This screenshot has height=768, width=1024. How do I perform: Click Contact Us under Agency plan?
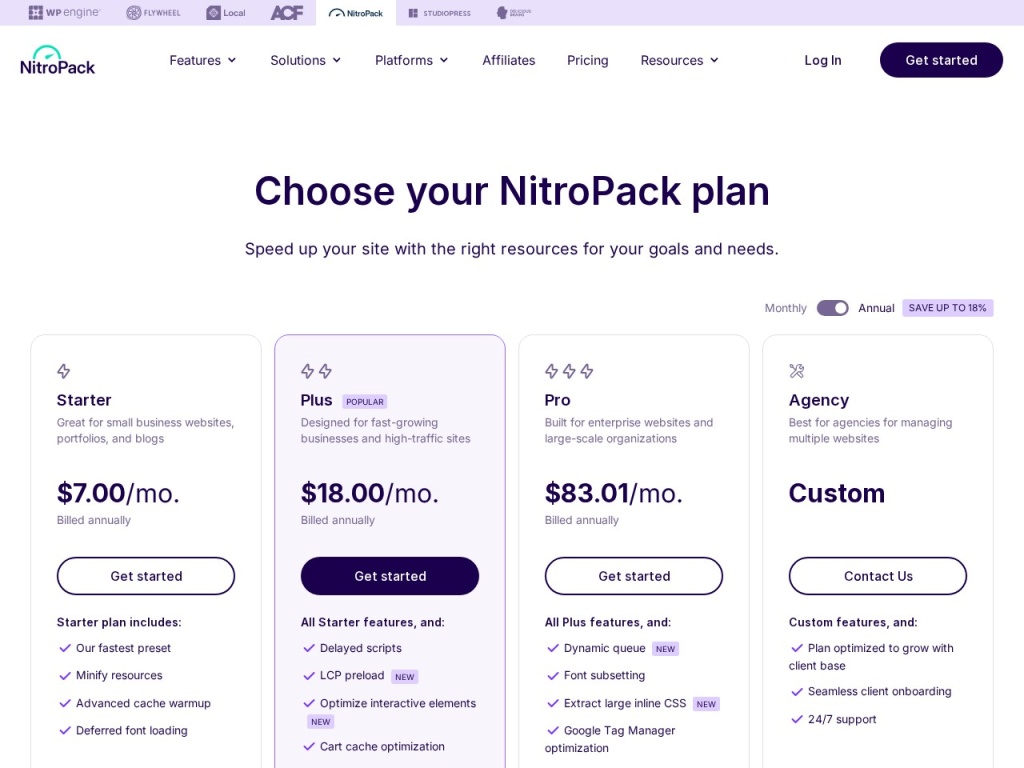878,576
